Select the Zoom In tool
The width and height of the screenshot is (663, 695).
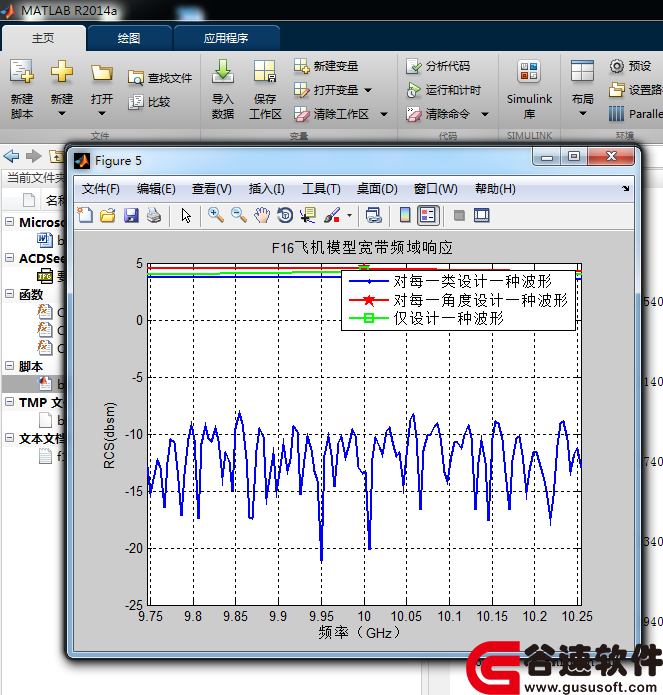216,215
